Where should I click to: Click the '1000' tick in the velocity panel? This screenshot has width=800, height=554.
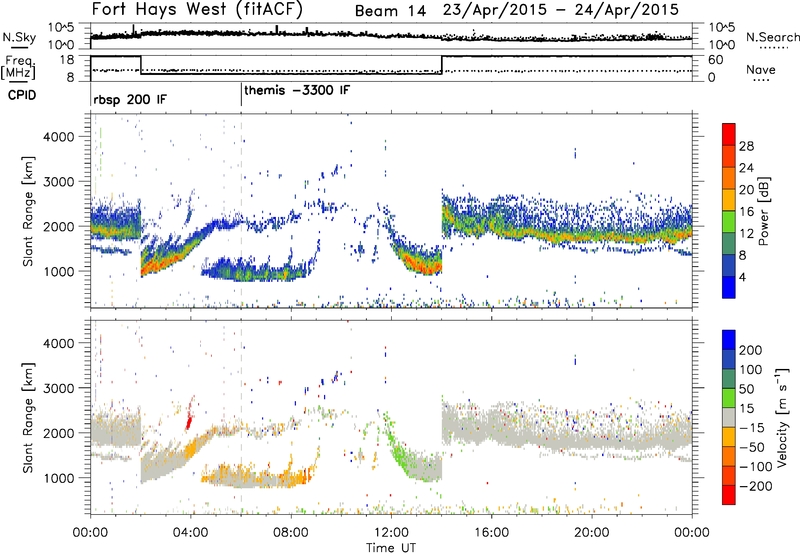(58, 478)
